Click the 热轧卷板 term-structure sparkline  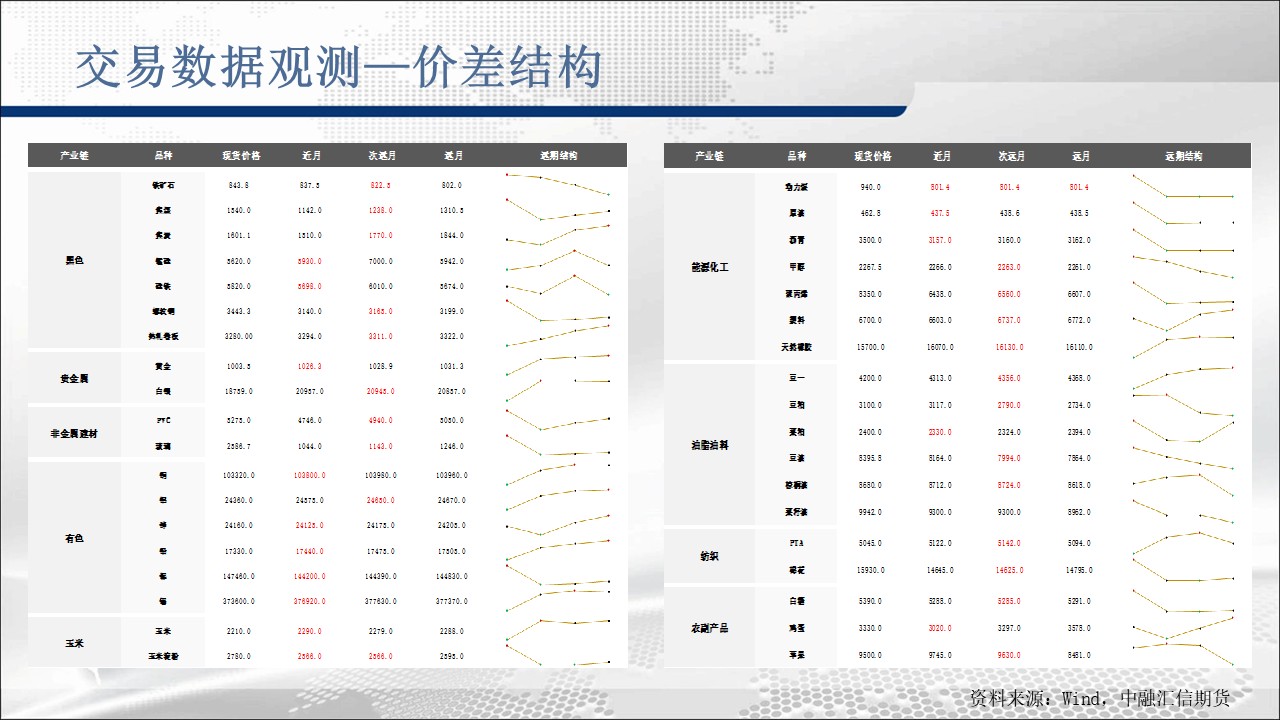[558, 334]
